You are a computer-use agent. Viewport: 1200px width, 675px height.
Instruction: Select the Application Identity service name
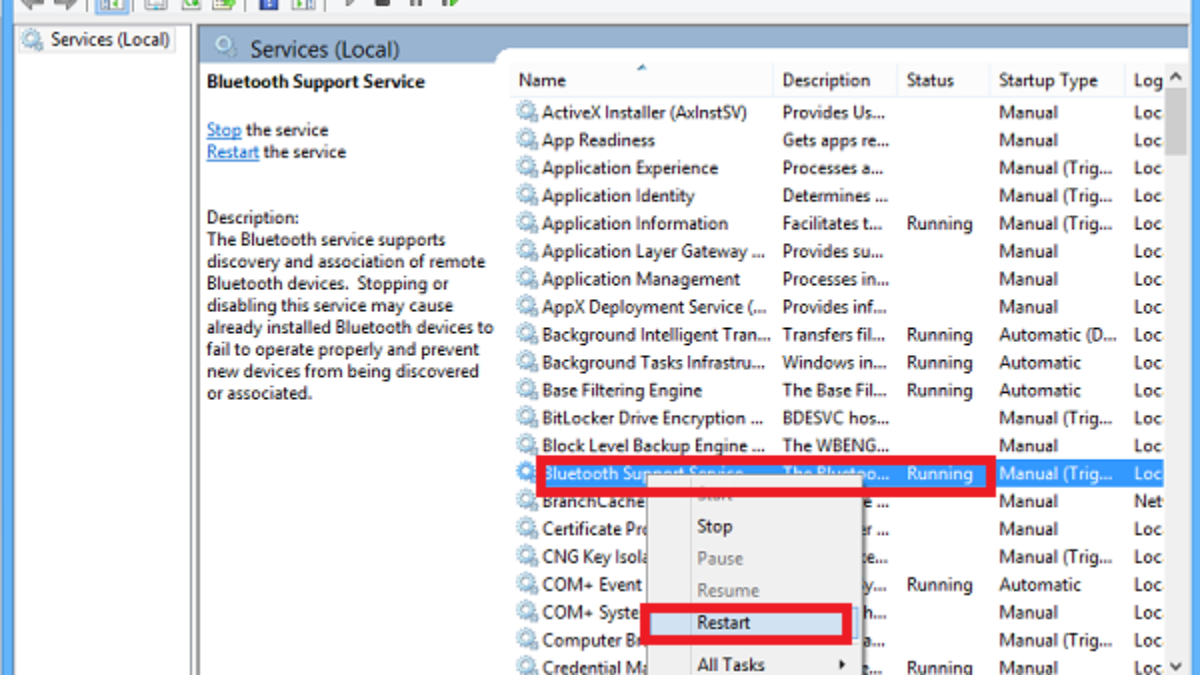[618, 196]
